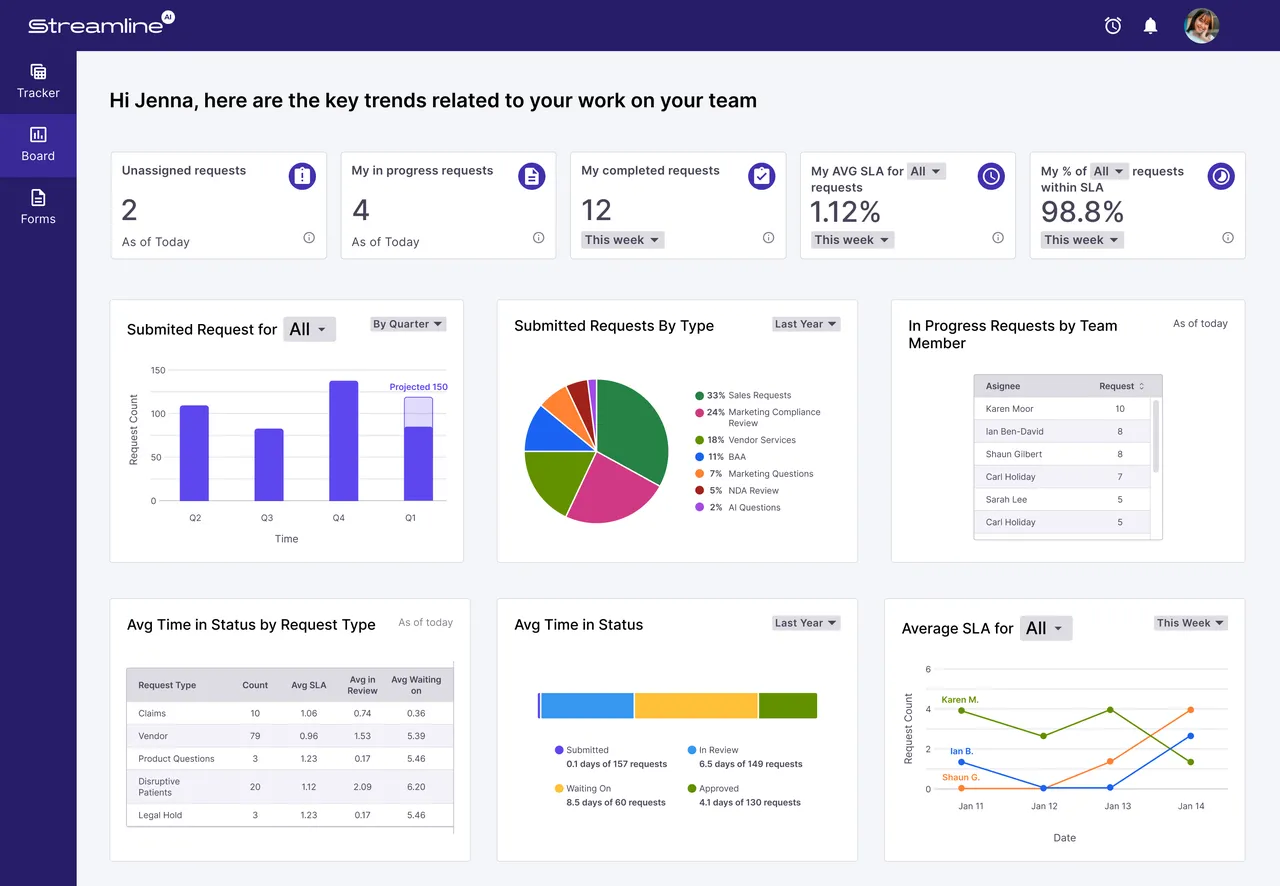The height and width of the screenshot is (886, 1280).
Task: Click the Avg SLA column header
Action: [x=308, y=685]
